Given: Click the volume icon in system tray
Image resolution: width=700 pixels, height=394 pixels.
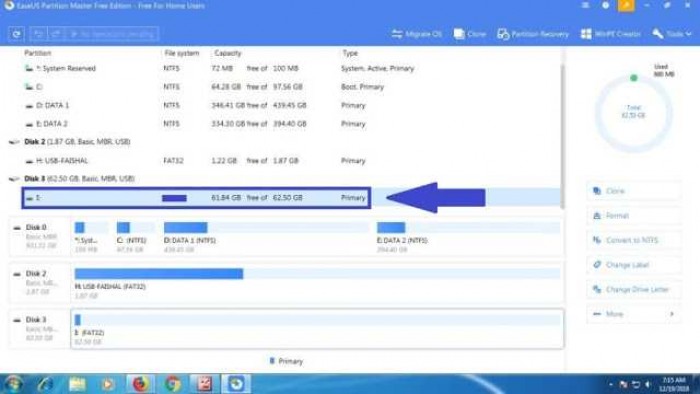Looking at the screenshot, I should tap(648, 384).
